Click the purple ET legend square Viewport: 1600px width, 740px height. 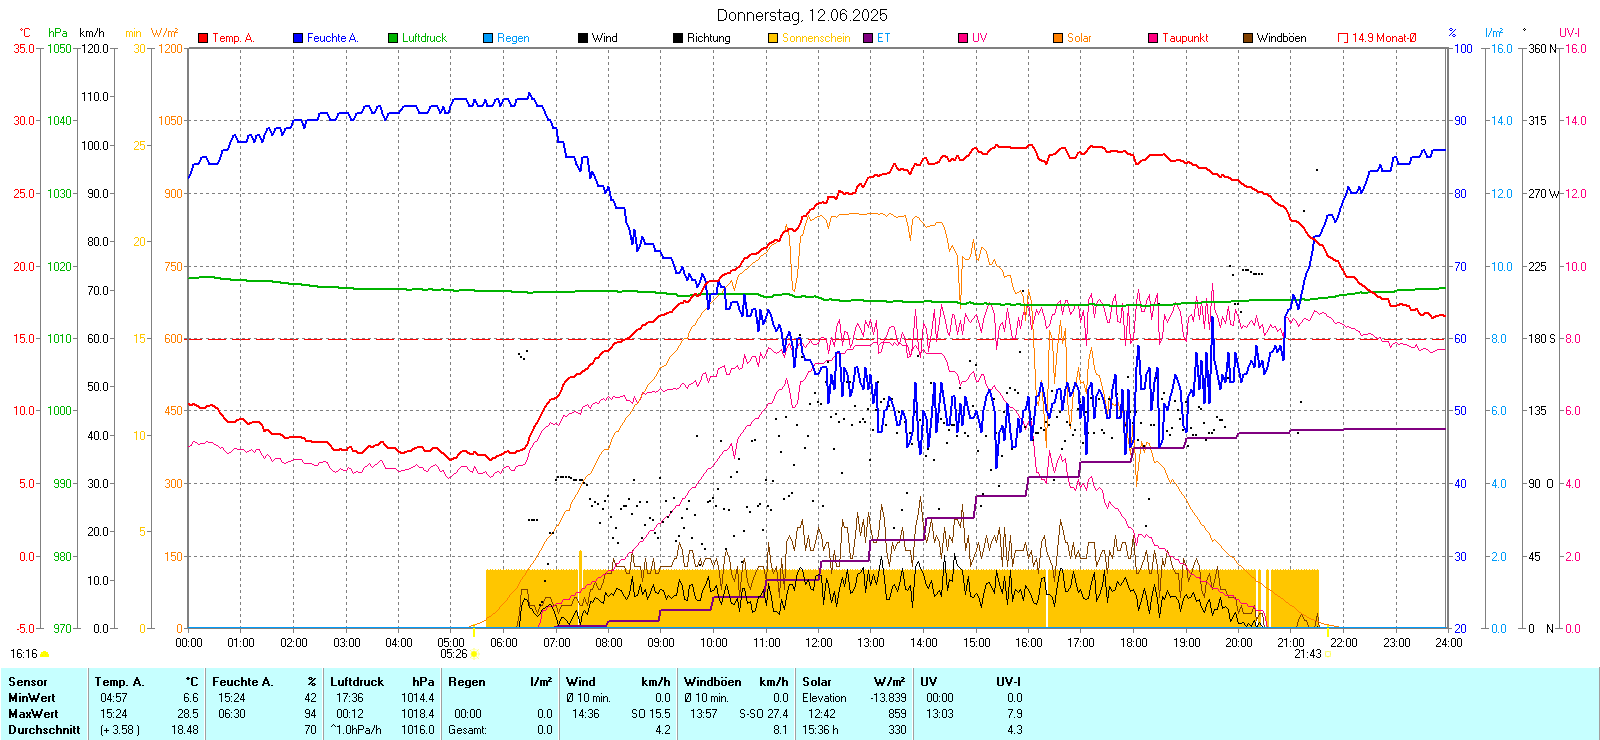pyautogui.click(x=868, y=38)
